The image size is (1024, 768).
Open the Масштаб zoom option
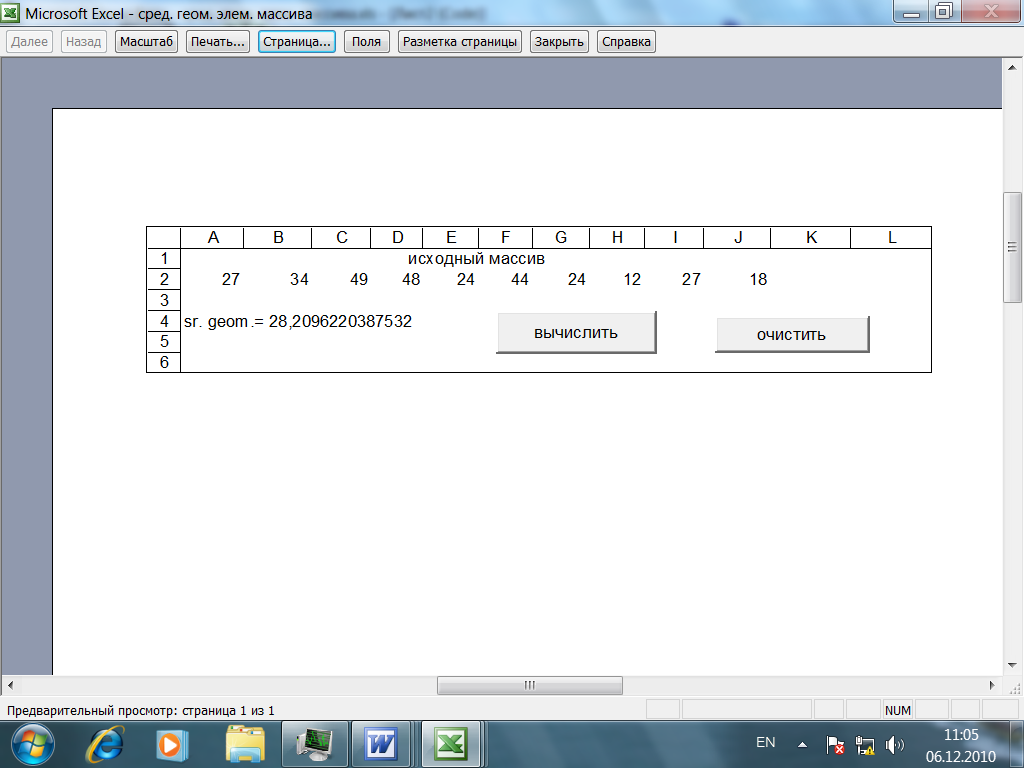[146, 42]
